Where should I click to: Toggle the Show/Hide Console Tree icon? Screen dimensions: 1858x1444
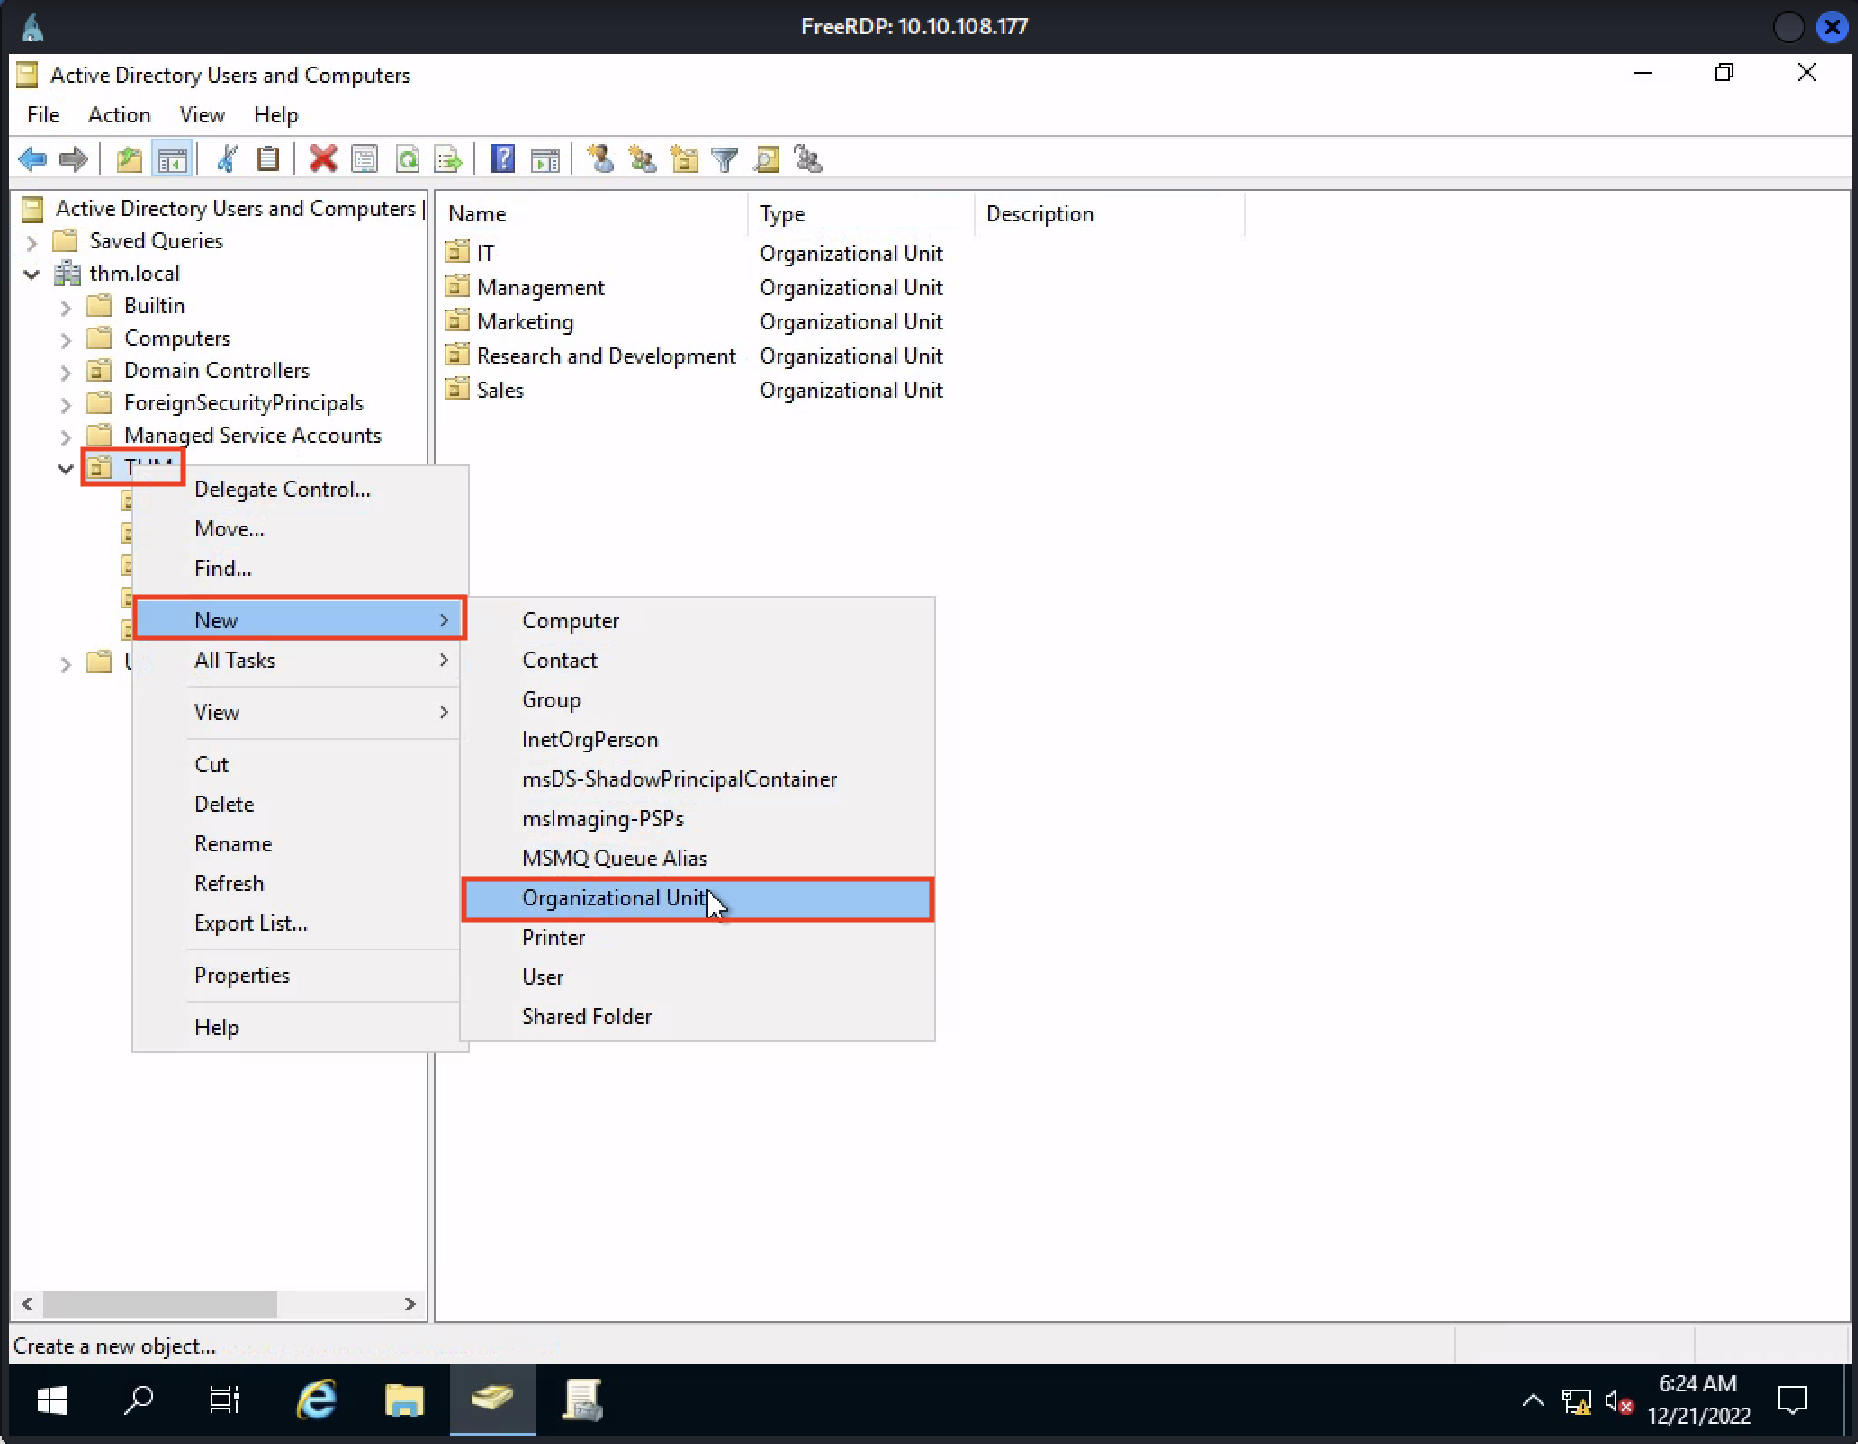tap(172, 159)
